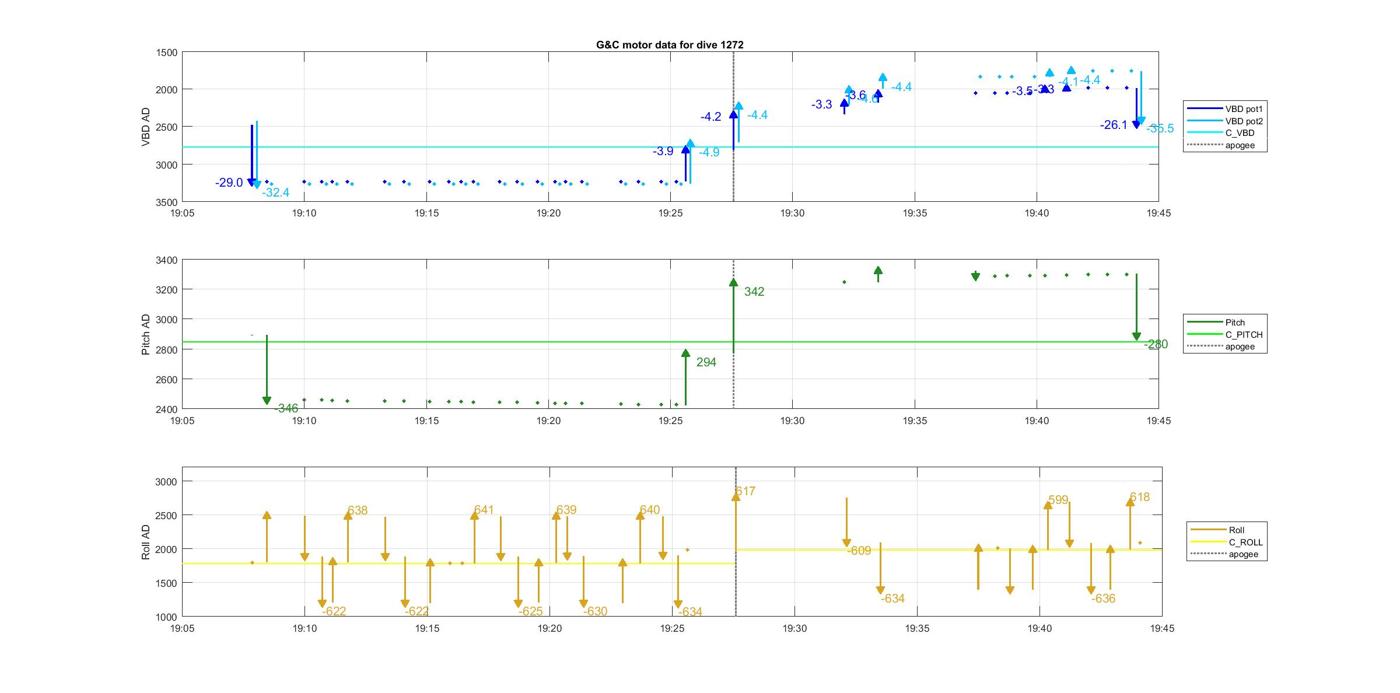Click the '641' roll data label

pyautogui.click(x=484, y=511)
